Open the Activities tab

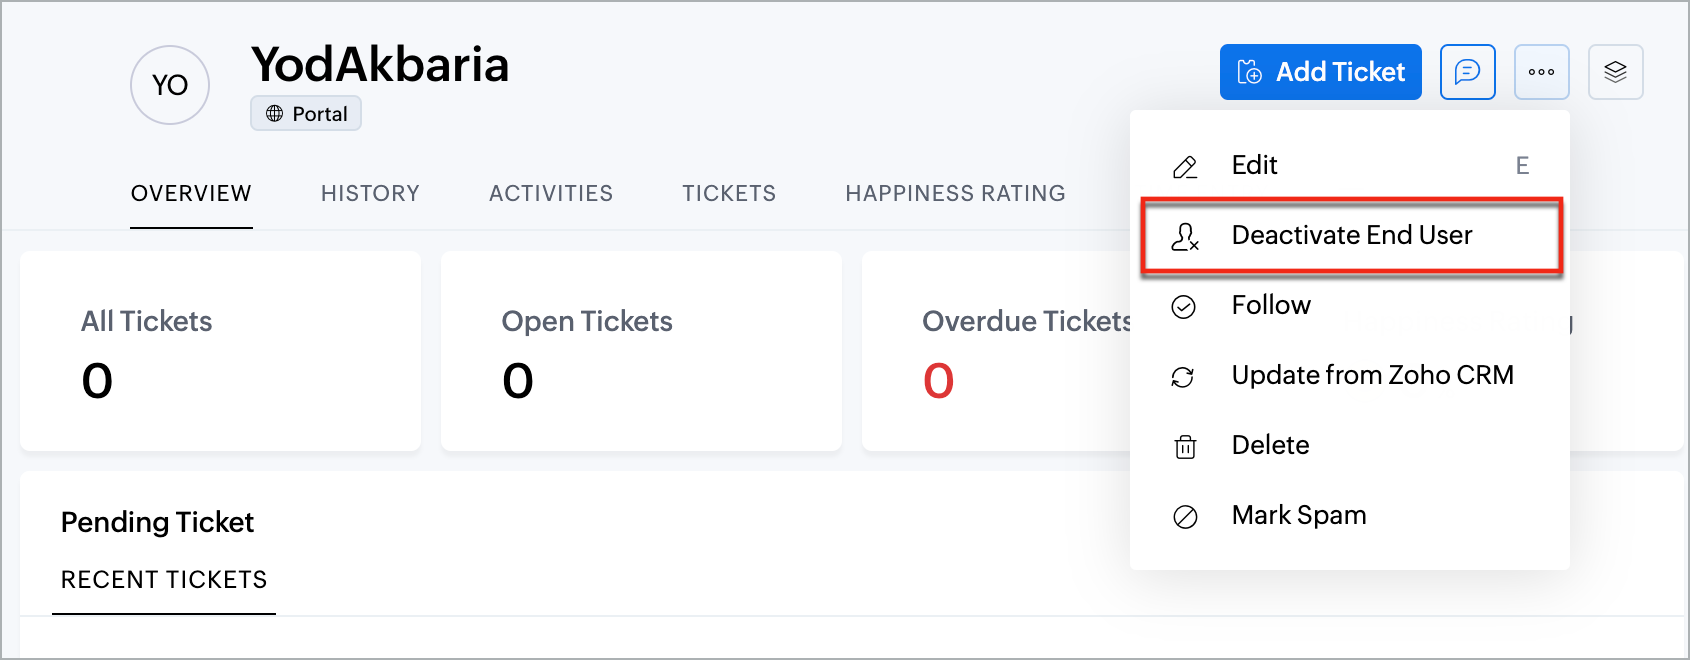pos(551,193)
